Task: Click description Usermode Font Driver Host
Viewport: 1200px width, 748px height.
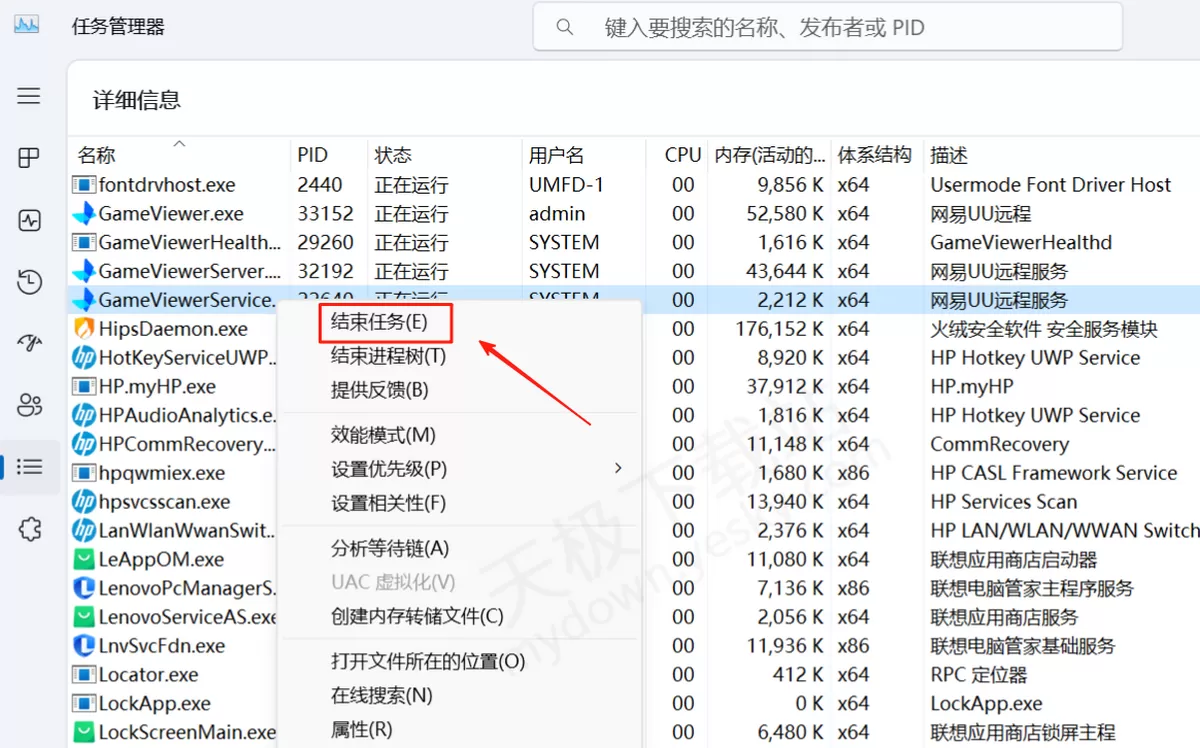Action: click(1050, 185)
